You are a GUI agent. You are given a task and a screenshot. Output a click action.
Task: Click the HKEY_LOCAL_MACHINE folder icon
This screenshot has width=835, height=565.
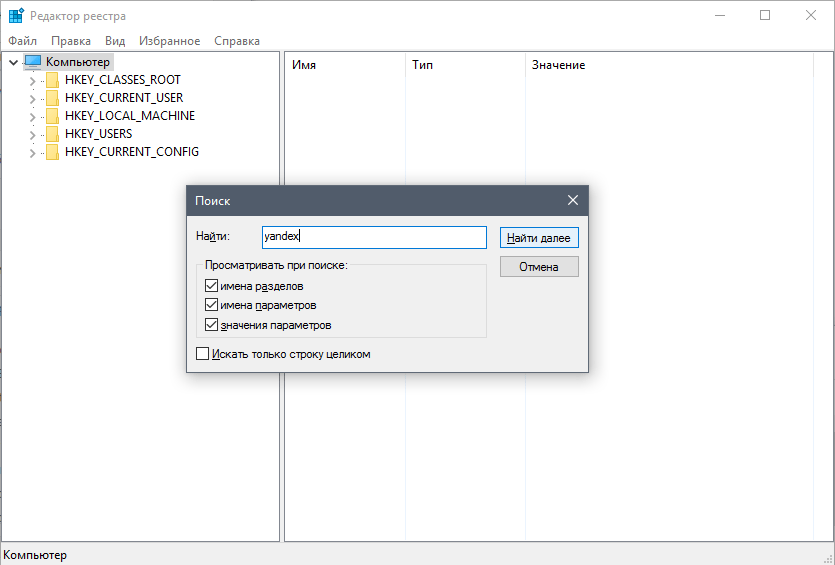[x=53, y=116]
